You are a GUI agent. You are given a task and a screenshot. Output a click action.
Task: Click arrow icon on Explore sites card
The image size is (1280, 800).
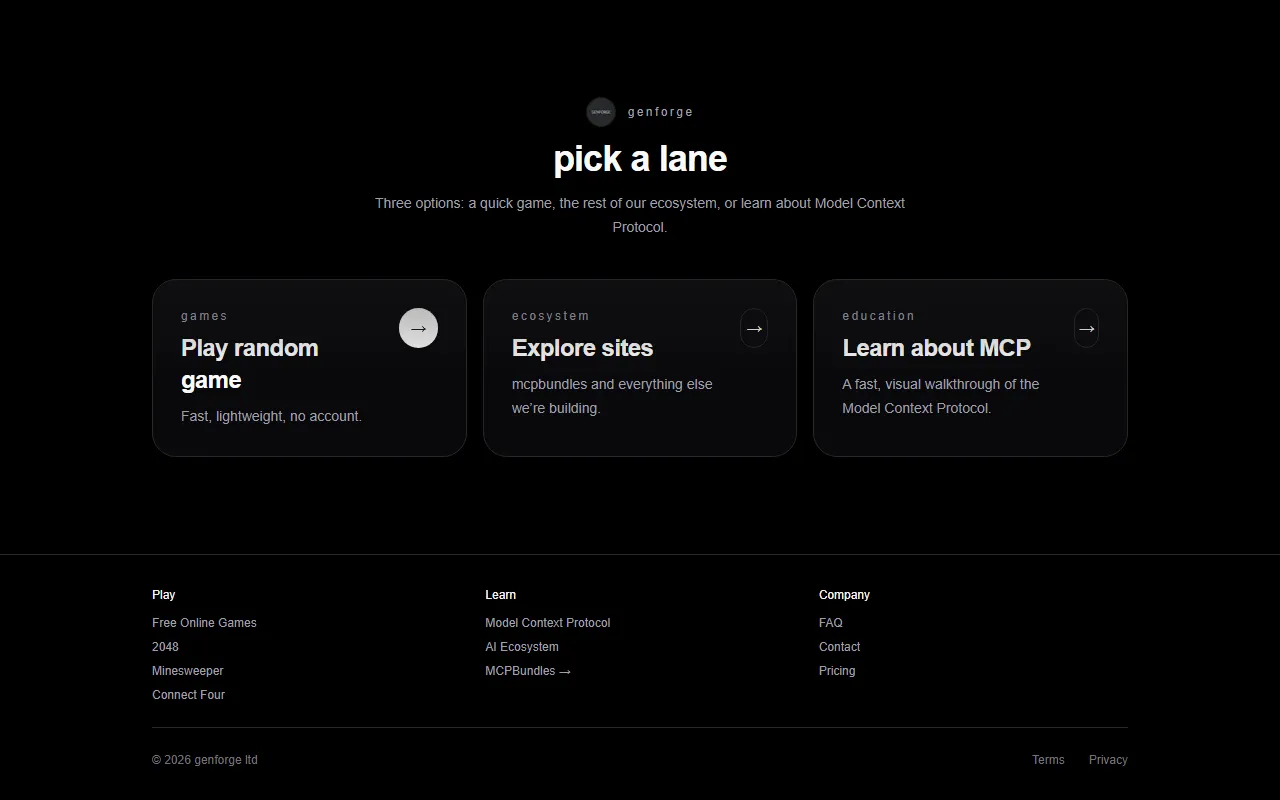754,328
